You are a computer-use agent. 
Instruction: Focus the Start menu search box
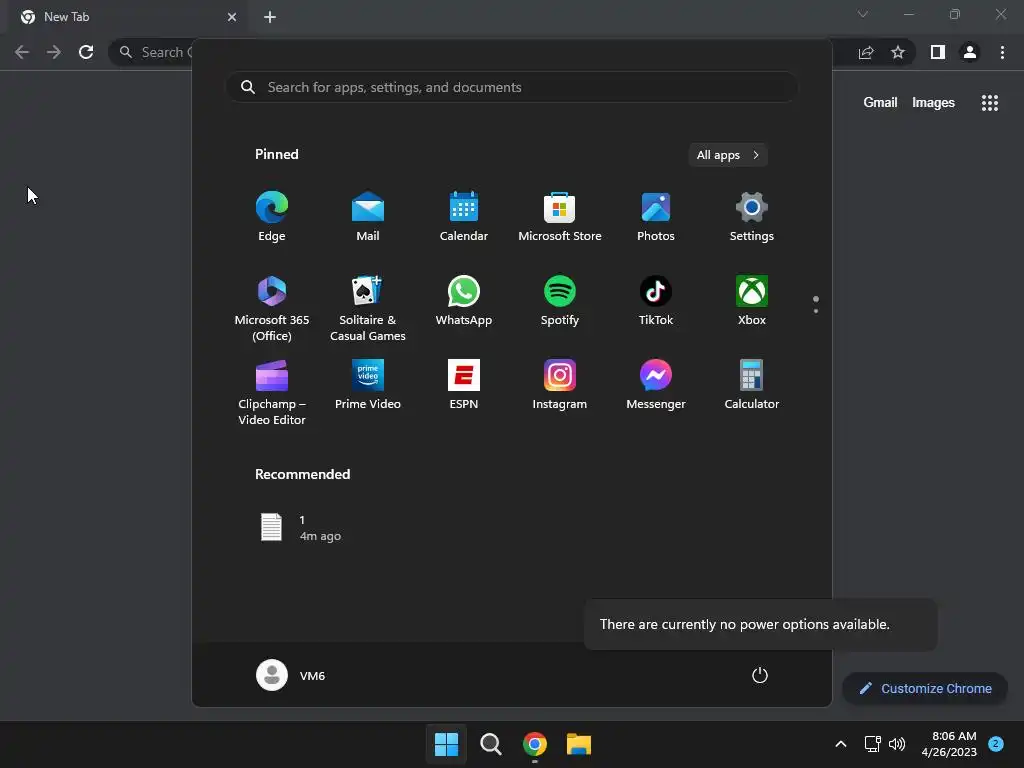pos(512,88)
